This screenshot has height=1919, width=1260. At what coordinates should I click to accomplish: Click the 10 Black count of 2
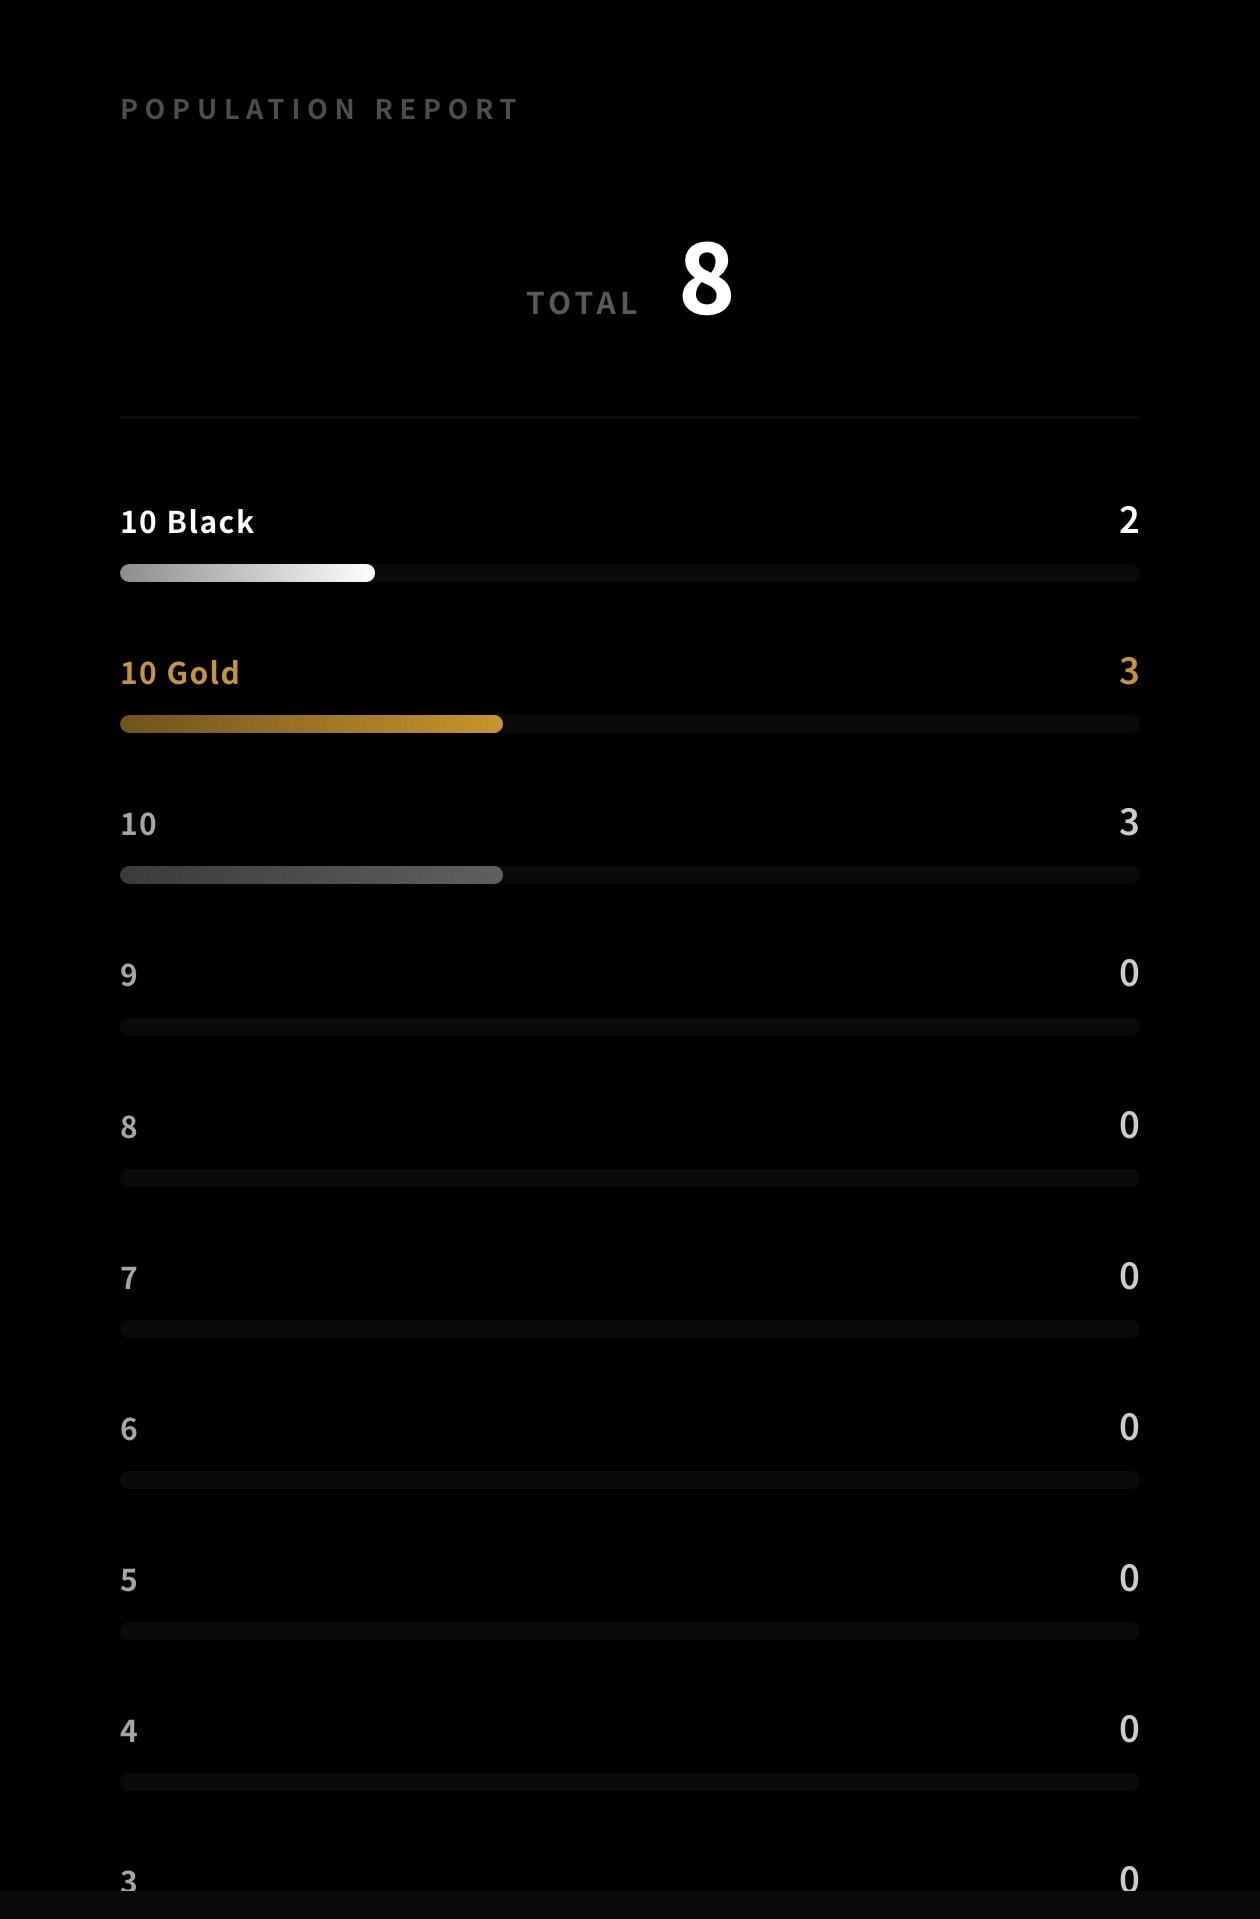1129,520
